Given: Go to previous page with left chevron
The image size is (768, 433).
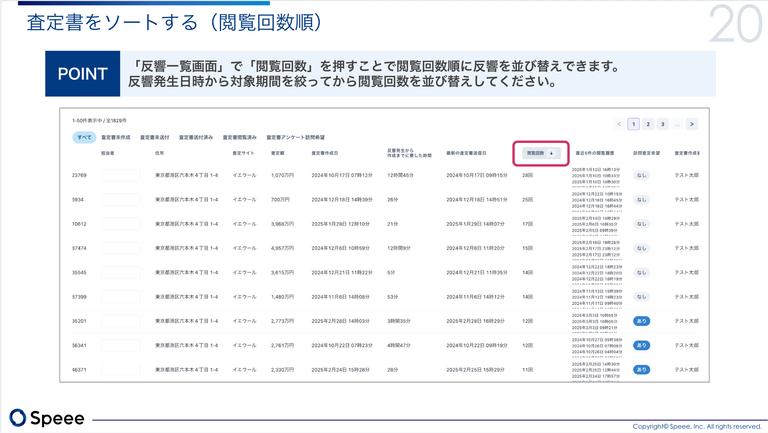Looking at the screenshot, I should [x=619, y=124].
